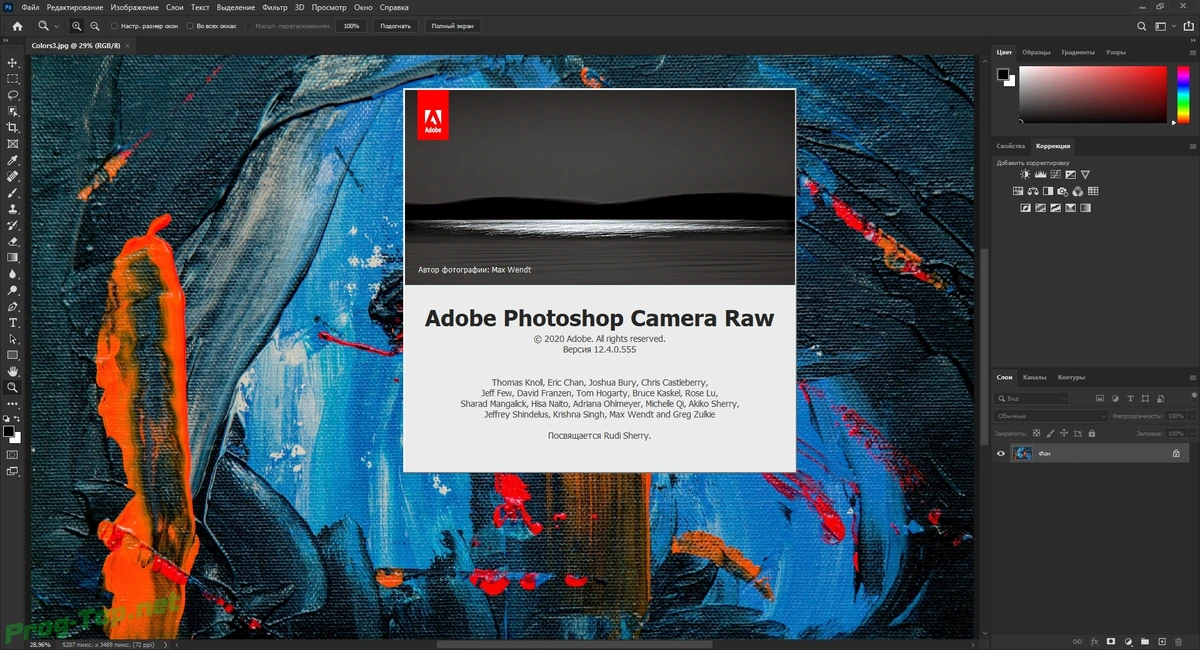
Task: Add a Channel Mixer adjustment
Action: (1078, 191)
